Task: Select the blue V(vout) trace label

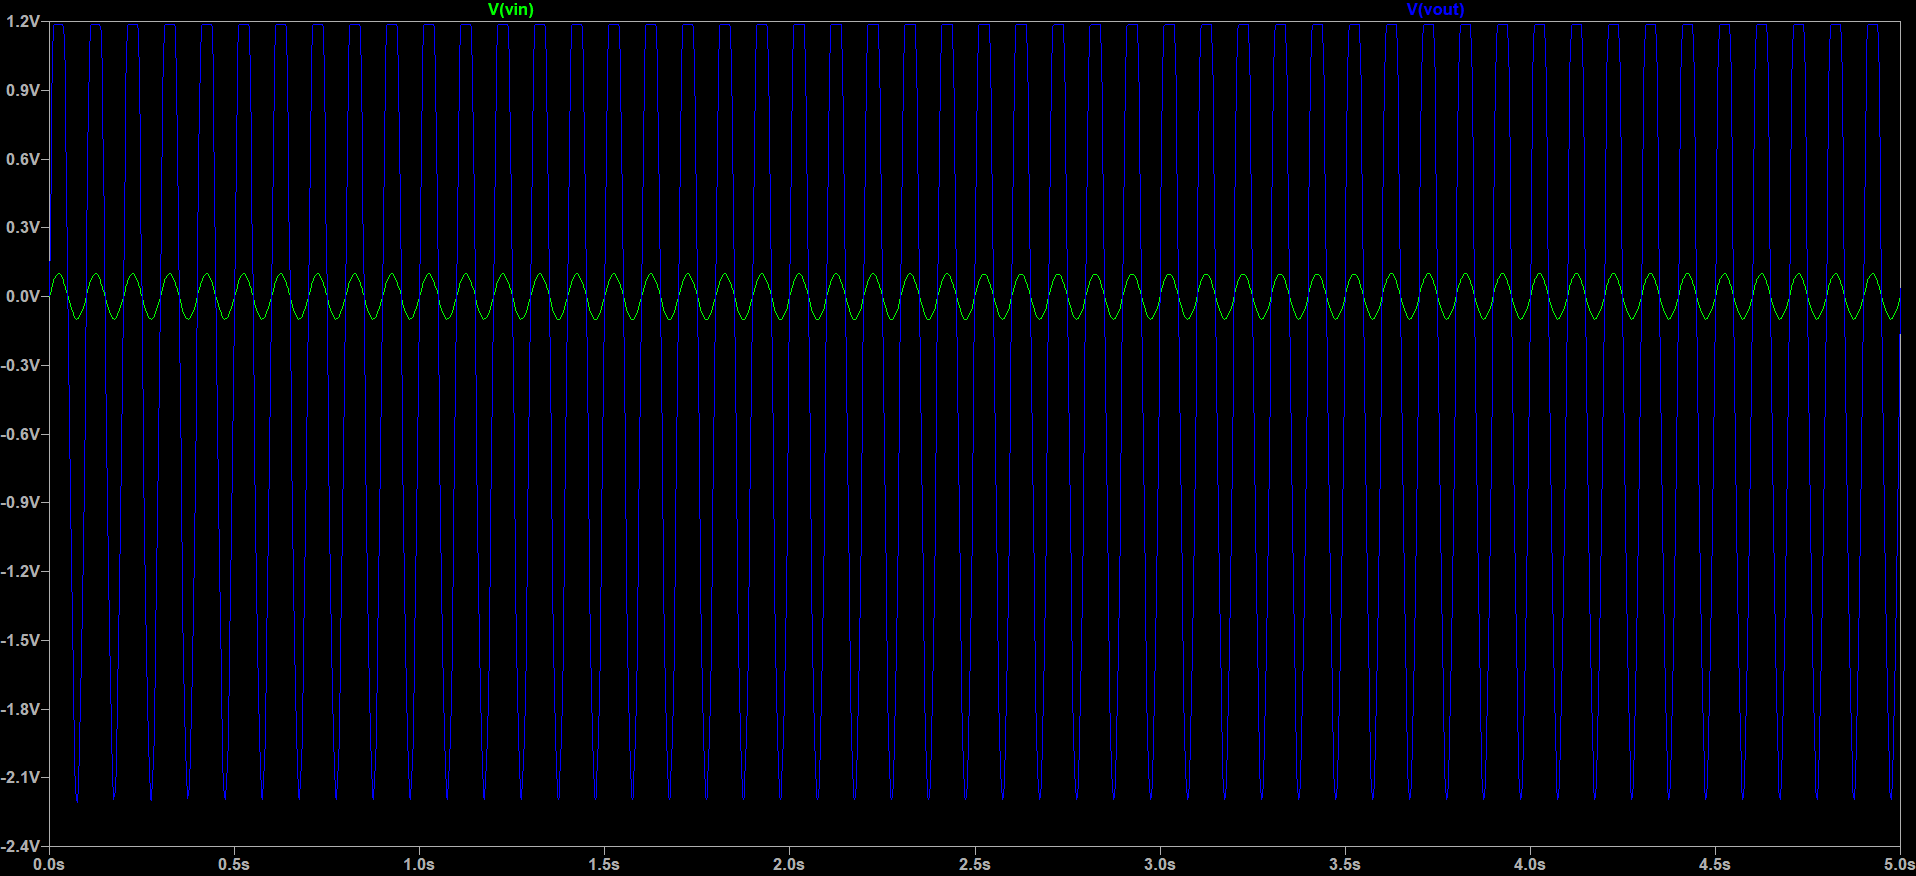Action: point(1435,9)
